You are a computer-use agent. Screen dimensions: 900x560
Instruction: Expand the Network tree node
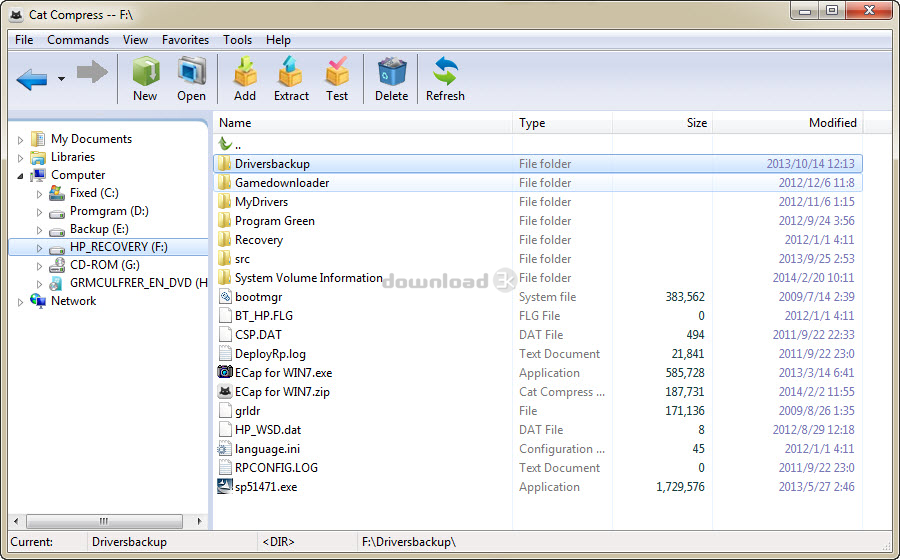point(20,302)
